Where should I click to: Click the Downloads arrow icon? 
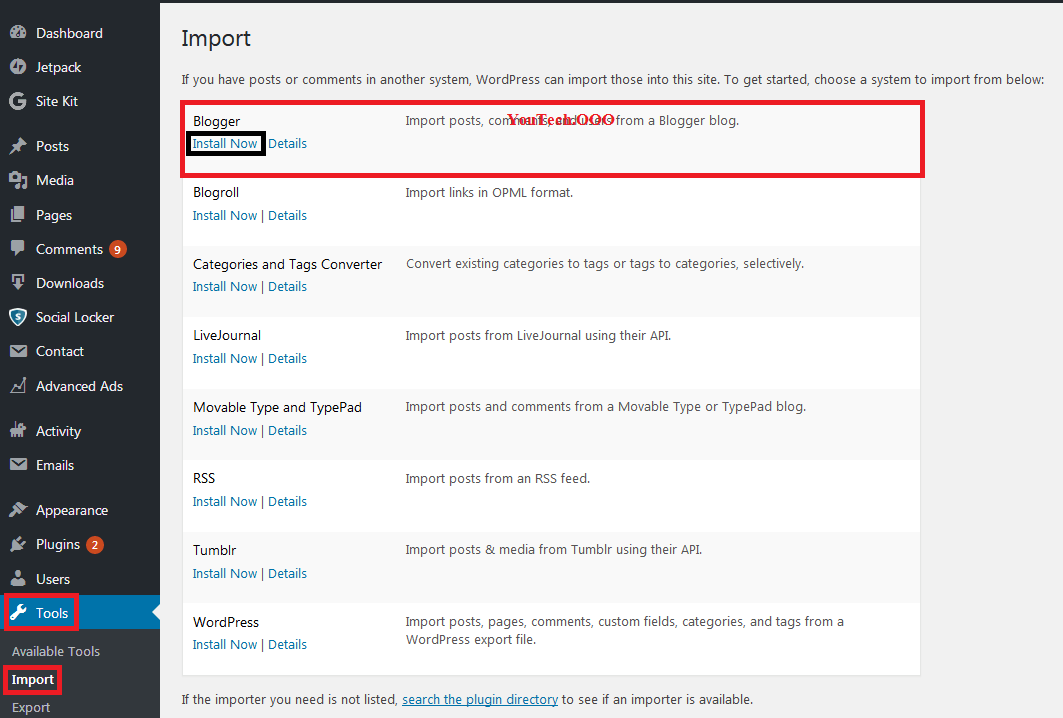coord(18,283)
